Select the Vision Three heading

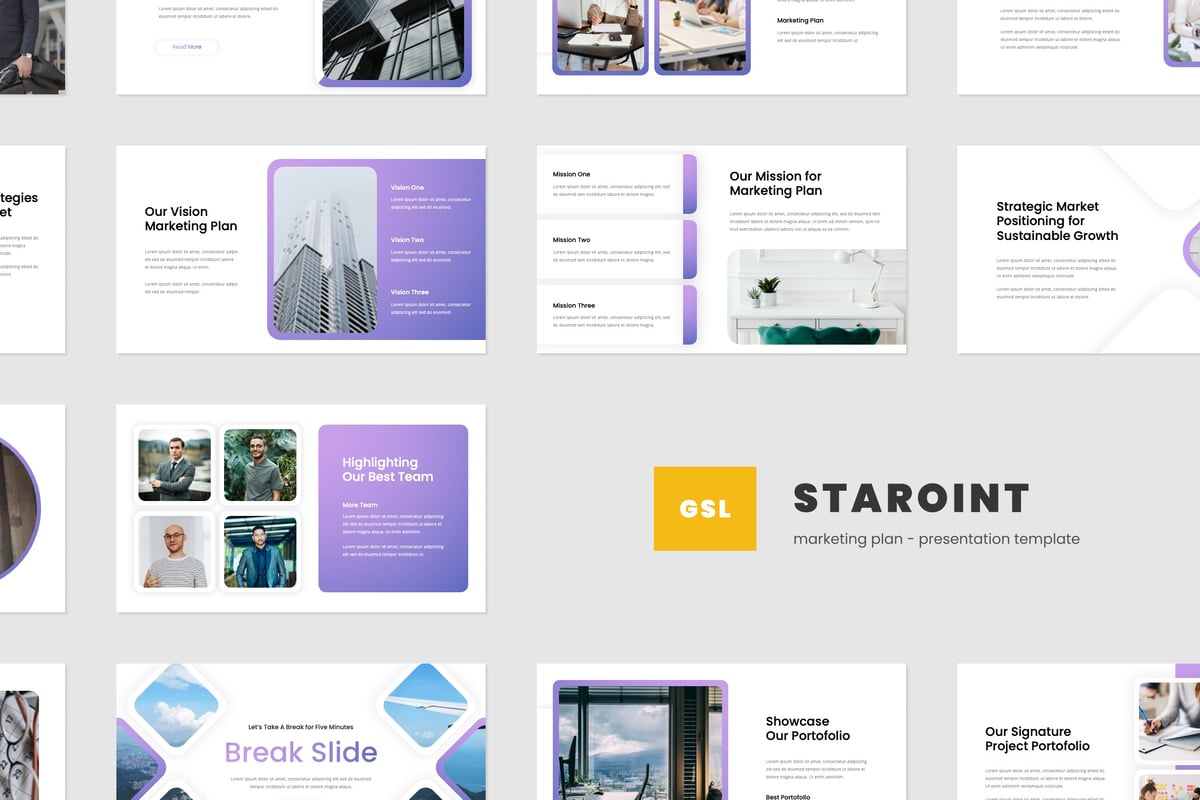click(410, 292)
